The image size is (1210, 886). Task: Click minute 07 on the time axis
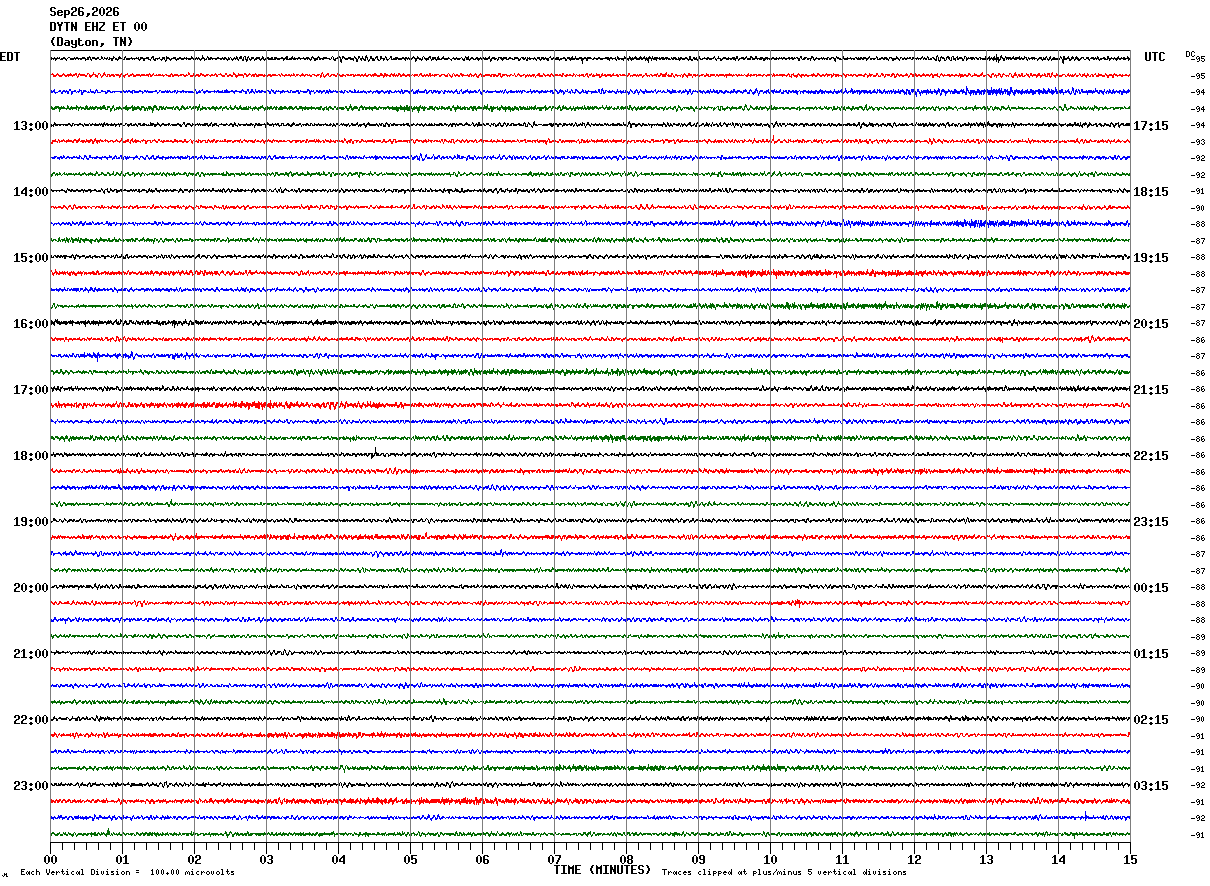[554, 859]
